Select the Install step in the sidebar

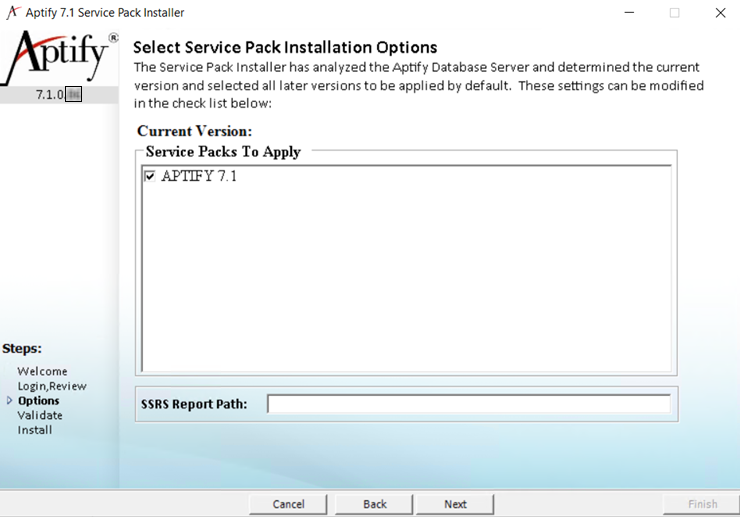point(35,430)
